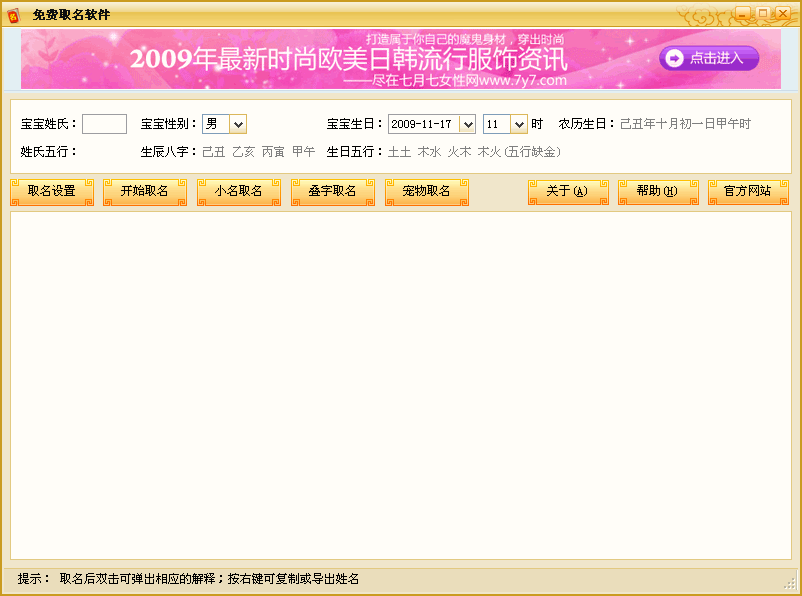
Task: Maximize the application window
Action: [762, 13]
